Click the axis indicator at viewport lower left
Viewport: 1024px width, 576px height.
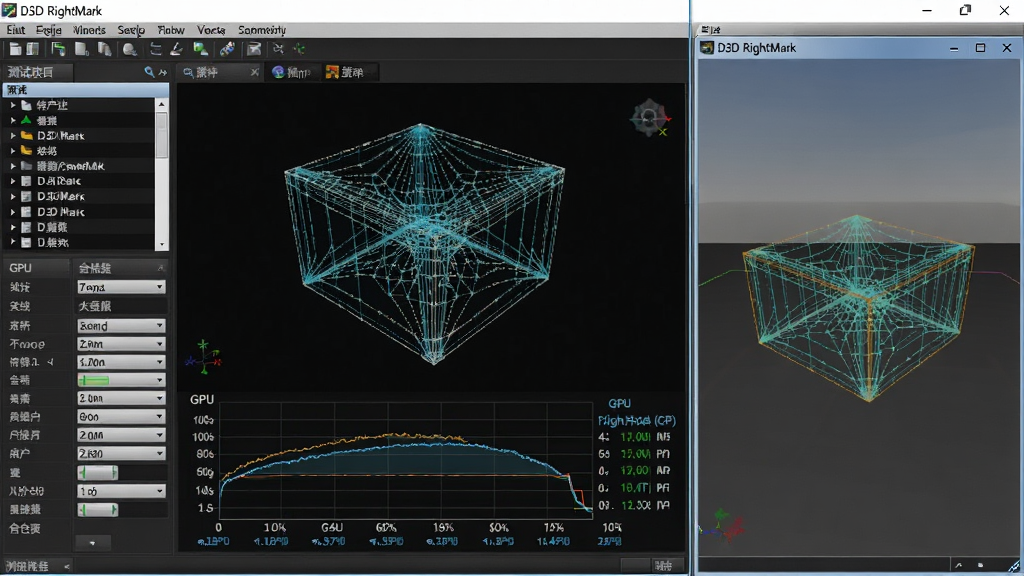click(204, 357)
